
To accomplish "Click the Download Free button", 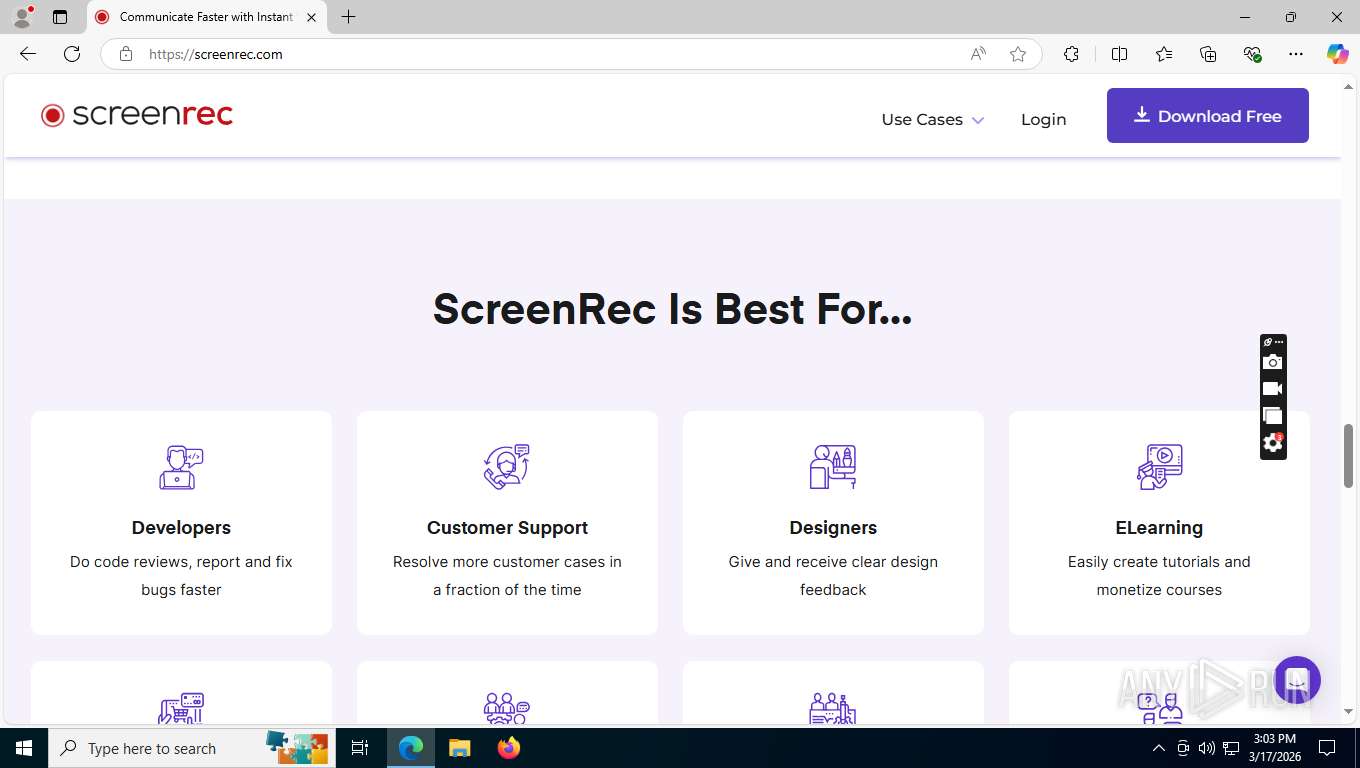I will [x=1207, y=115].
